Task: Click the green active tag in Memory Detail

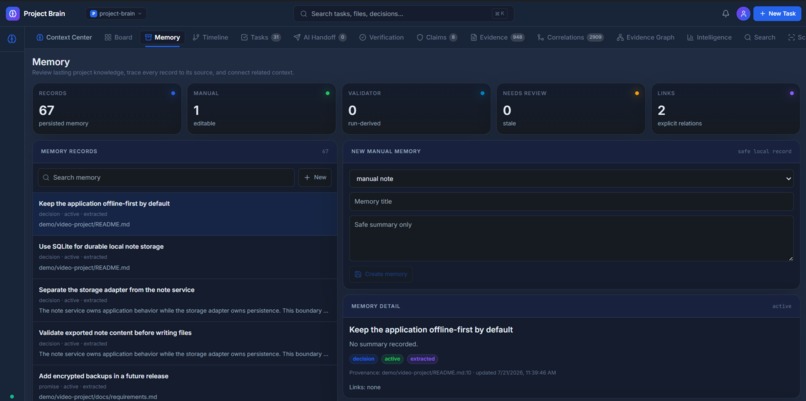Action: click(x=392, y=359)
